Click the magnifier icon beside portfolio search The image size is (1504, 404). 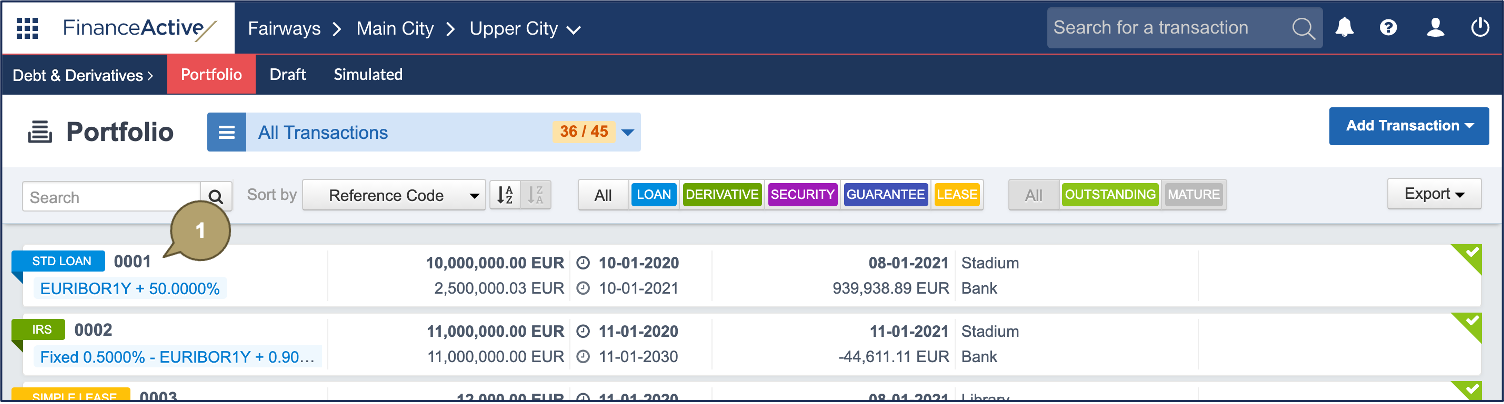216,196
